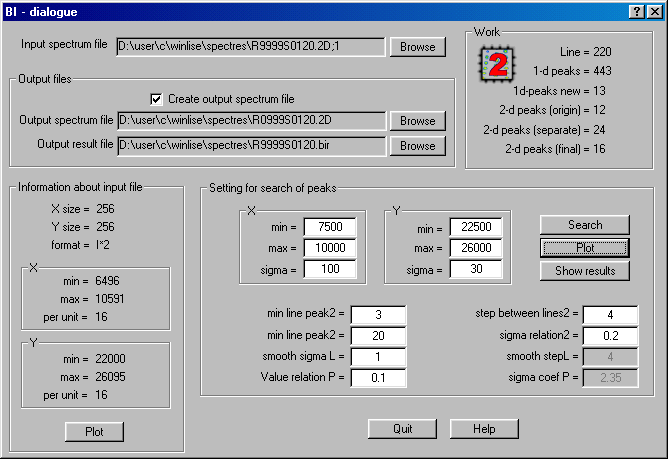Edit the step between lines2 field

[609, 315]
